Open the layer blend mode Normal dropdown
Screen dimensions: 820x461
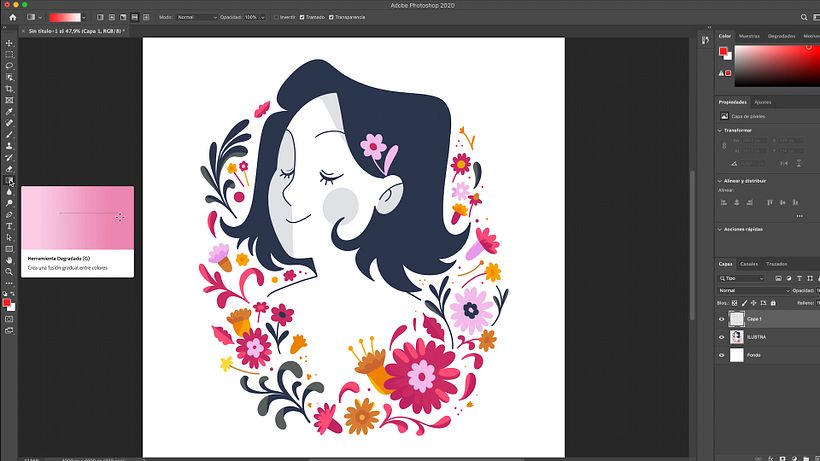coord(753,291)
